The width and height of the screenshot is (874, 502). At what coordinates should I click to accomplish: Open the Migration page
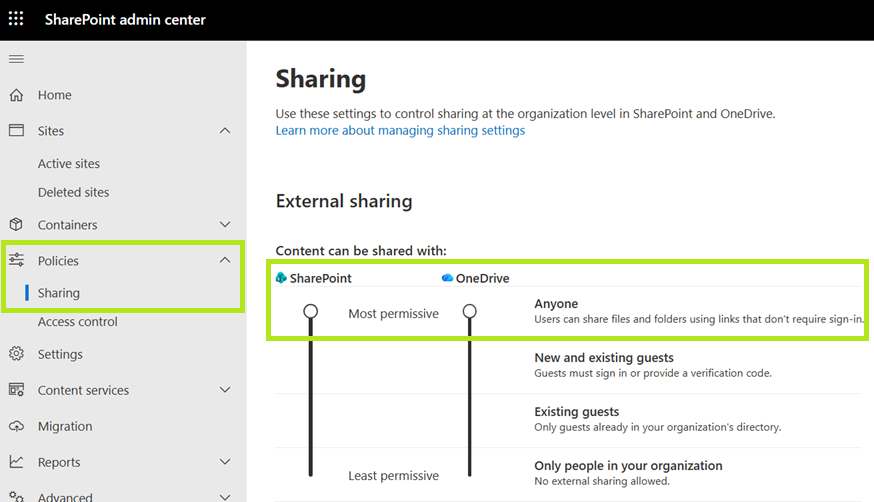[x=65, y=426]
